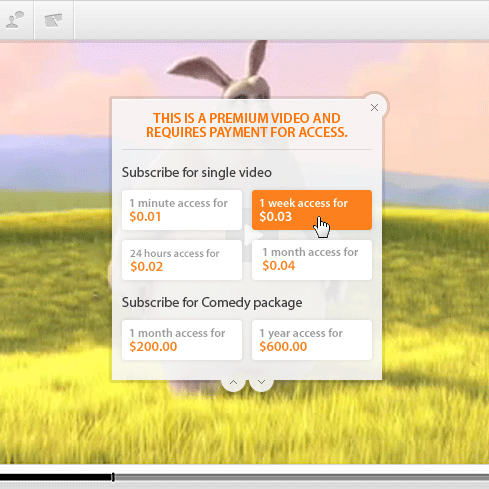Click the 'Subscribe for Comedy package' heading
Image resolution: width=489 pixels, height=489 pixels.
pos(212,302)
